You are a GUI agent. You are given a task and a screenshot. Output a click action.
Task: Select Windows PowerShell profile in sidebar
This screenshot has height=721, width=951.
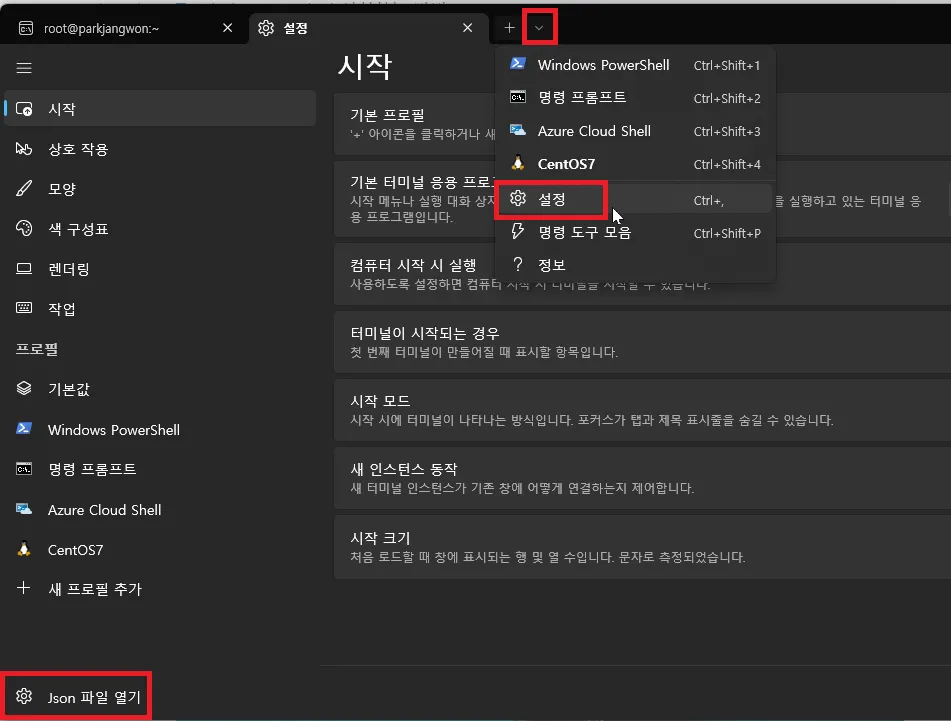[160, 429]
